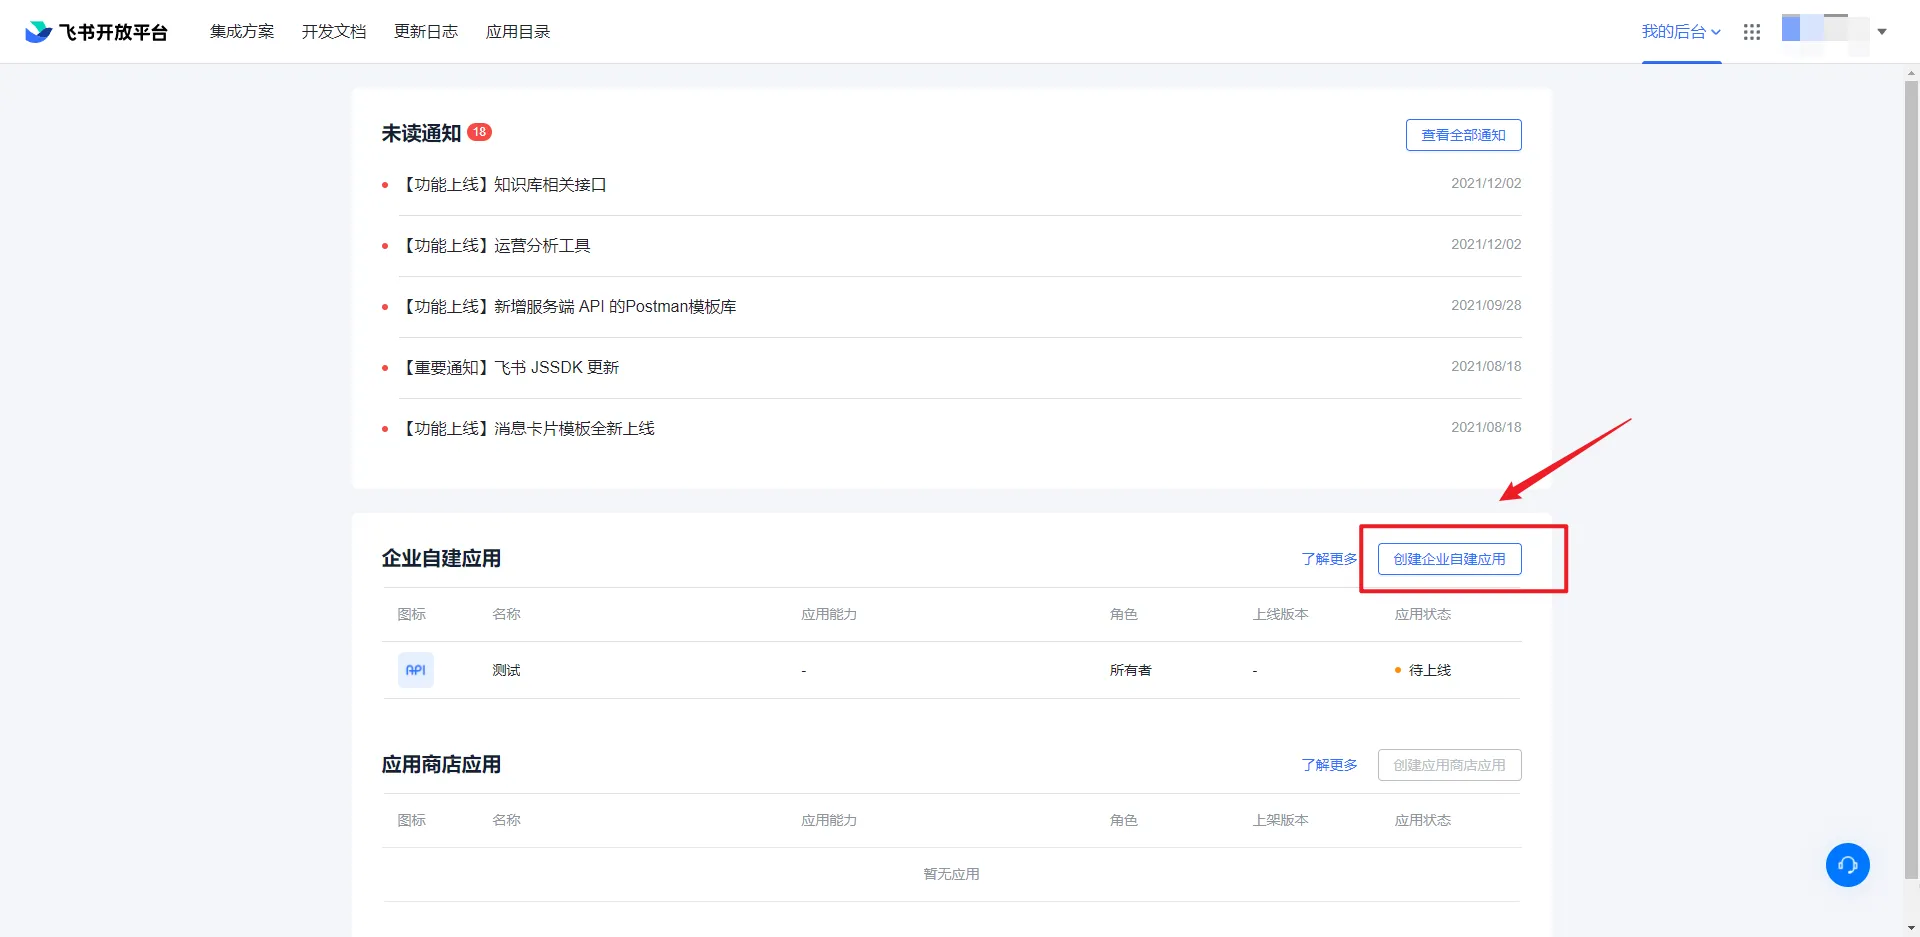Select 应用目录 in the top navigation
This screenshot has width=1920, height=937.
click(x=518, y=32)
